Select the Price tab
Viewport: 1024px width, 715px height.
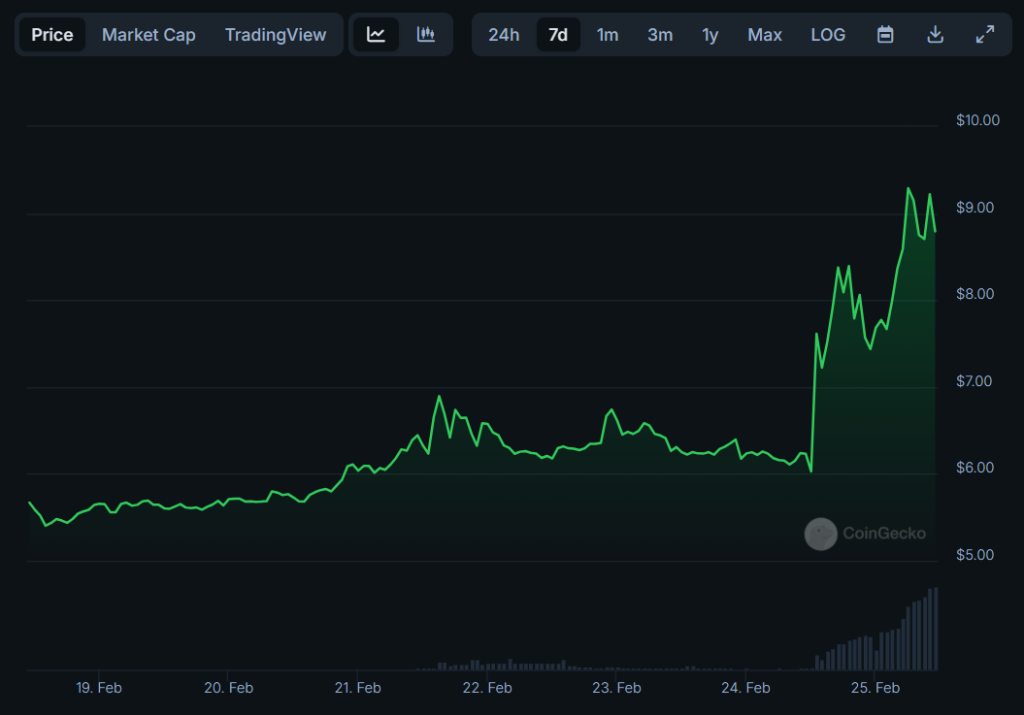(52, 35)
